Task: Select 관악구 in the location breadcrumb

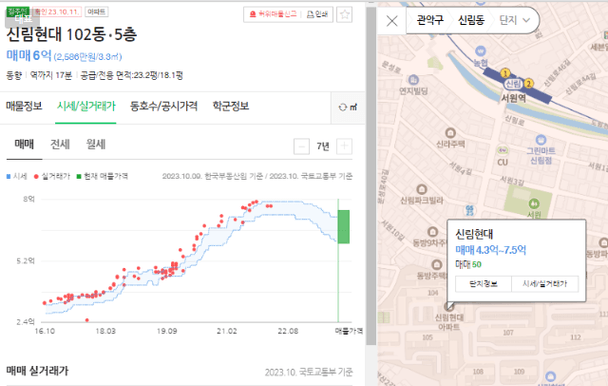Action: pyautogui.click(x=430, y=20)
